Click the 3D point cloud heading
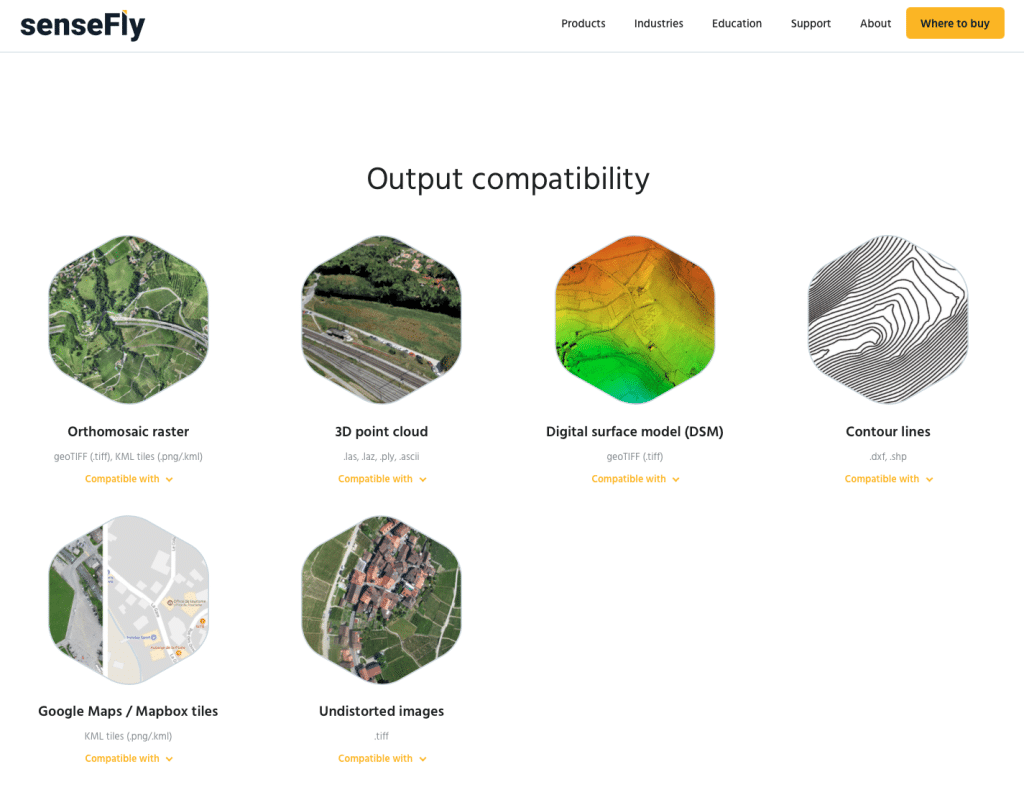 click(x=381, y=432)
